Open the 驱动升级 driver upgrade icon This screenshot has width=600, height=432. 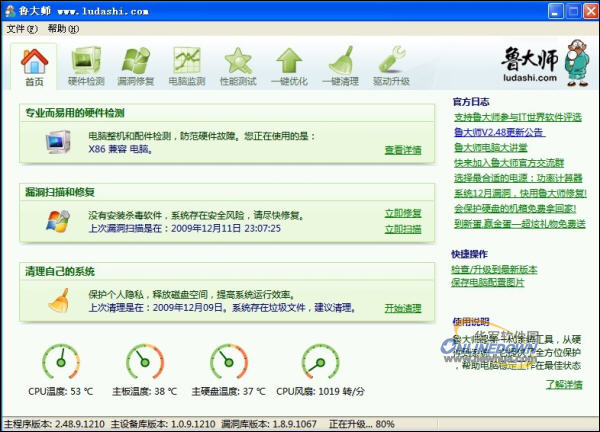coord(391,65)
